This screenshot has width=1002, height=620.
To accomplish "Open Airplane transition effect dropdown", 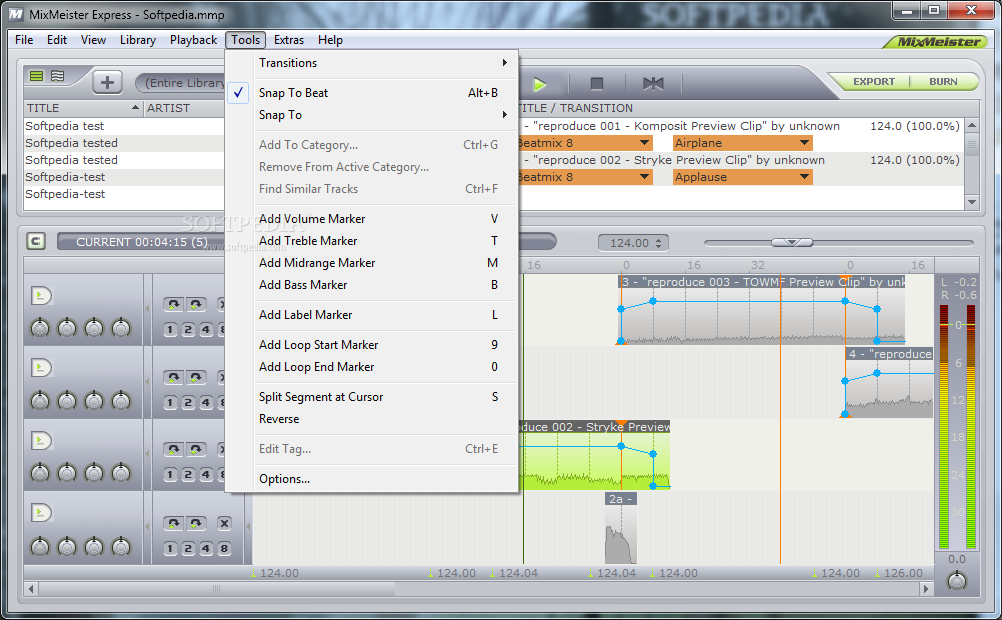I will click(x=743, y=143).
